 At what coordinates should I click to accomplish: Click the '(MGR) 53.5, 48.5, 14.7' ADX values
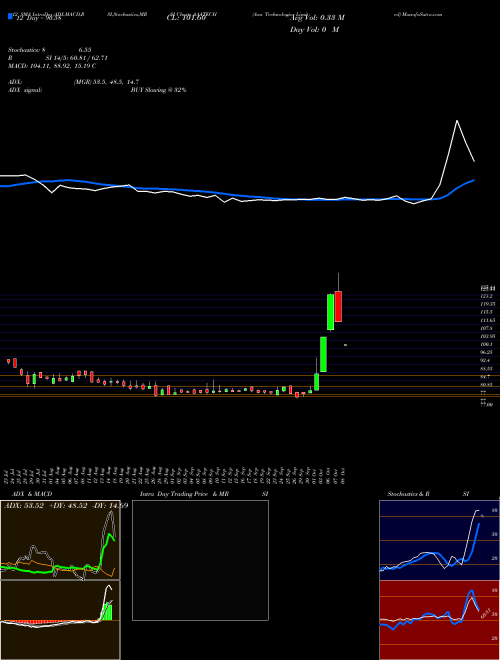(106, 82)
